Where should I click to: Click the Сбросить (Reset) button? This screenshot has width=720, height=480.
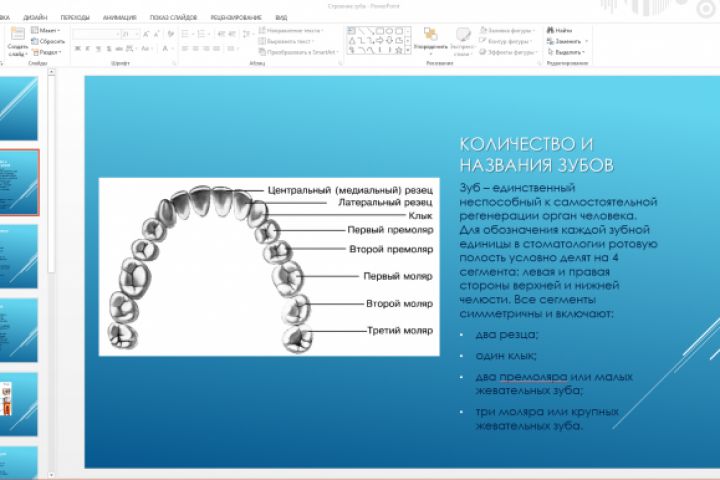48,41
